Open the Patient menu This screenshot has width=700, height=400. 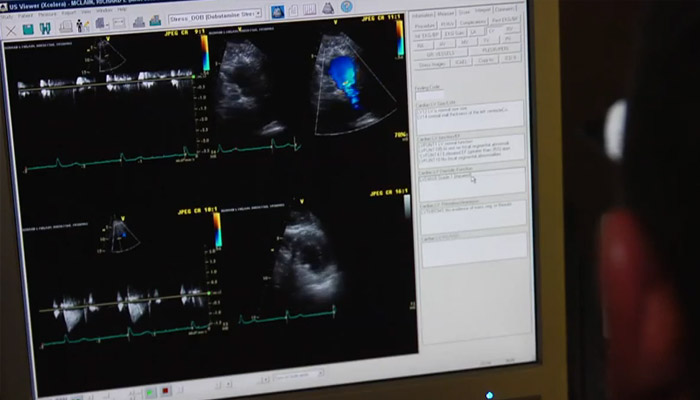pyautogui.click(x=25, y=16)
